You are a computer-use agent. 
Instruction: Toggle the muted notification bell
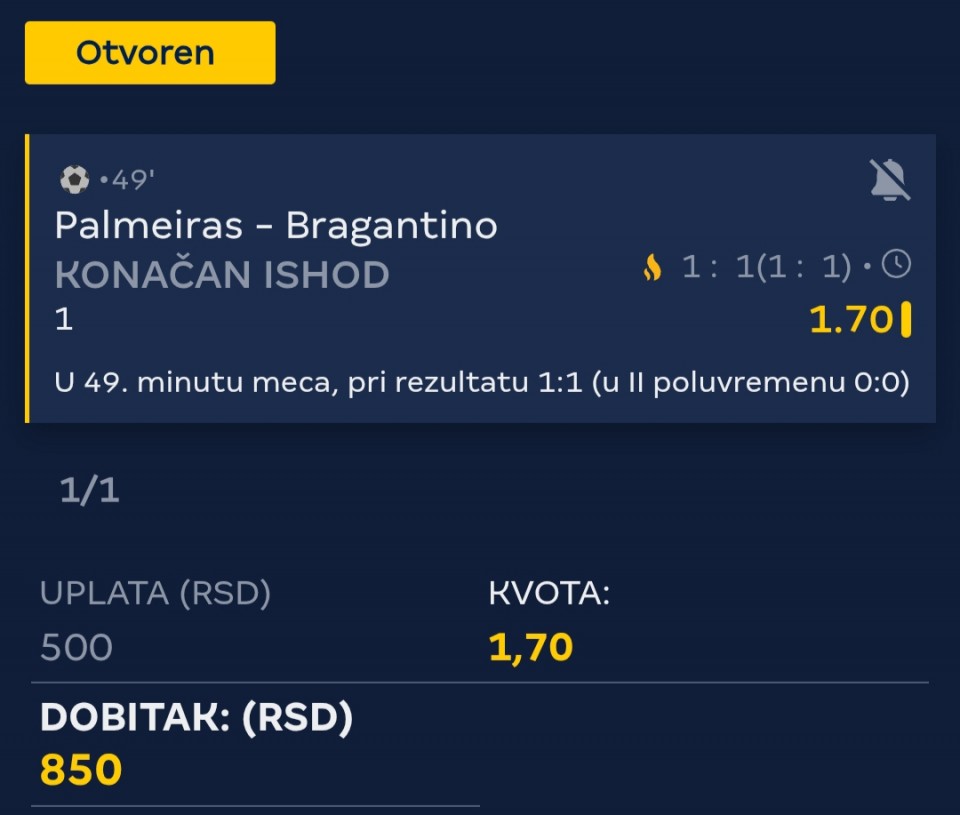(x=889, y=180)
